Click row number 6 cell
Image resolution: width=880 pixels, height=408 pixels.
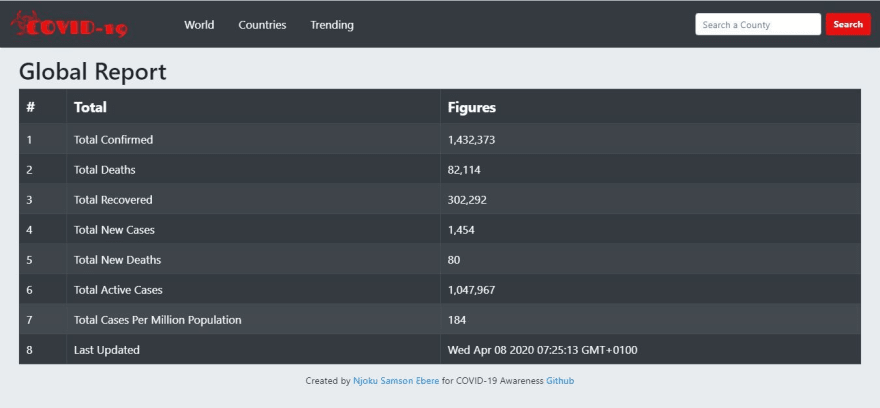(43, 290)
